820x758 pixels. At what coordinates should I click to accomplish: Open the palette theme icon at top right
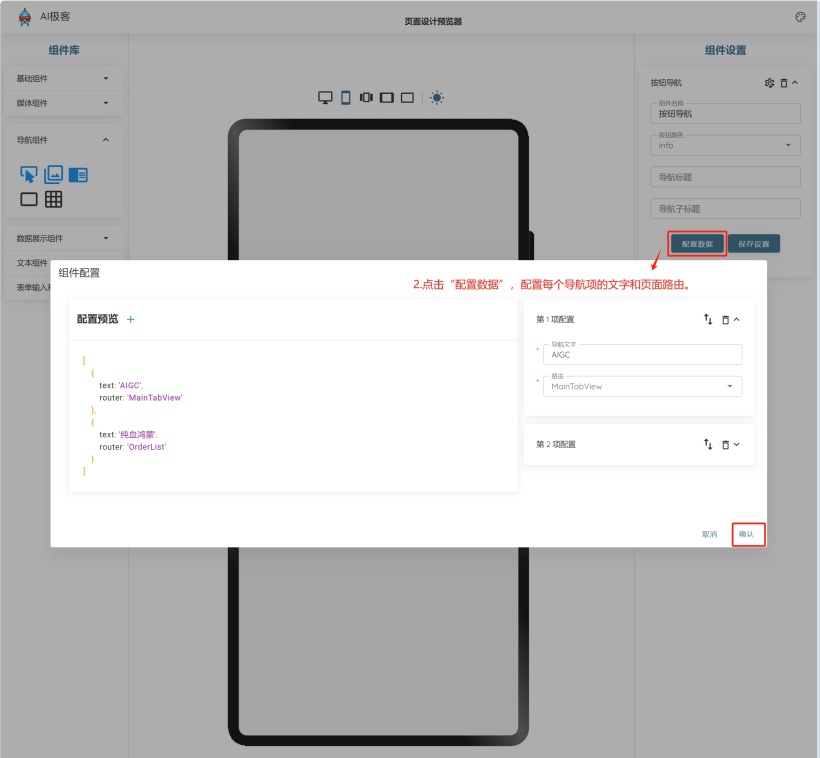pyautogui.click(x=800, y=17)
